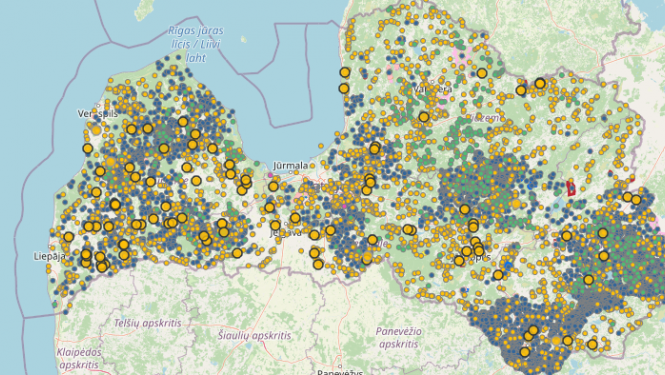The image size is (665, 375).
Task: Click the large yellow marker just below the bright blue marker
Action: [498, 275]
